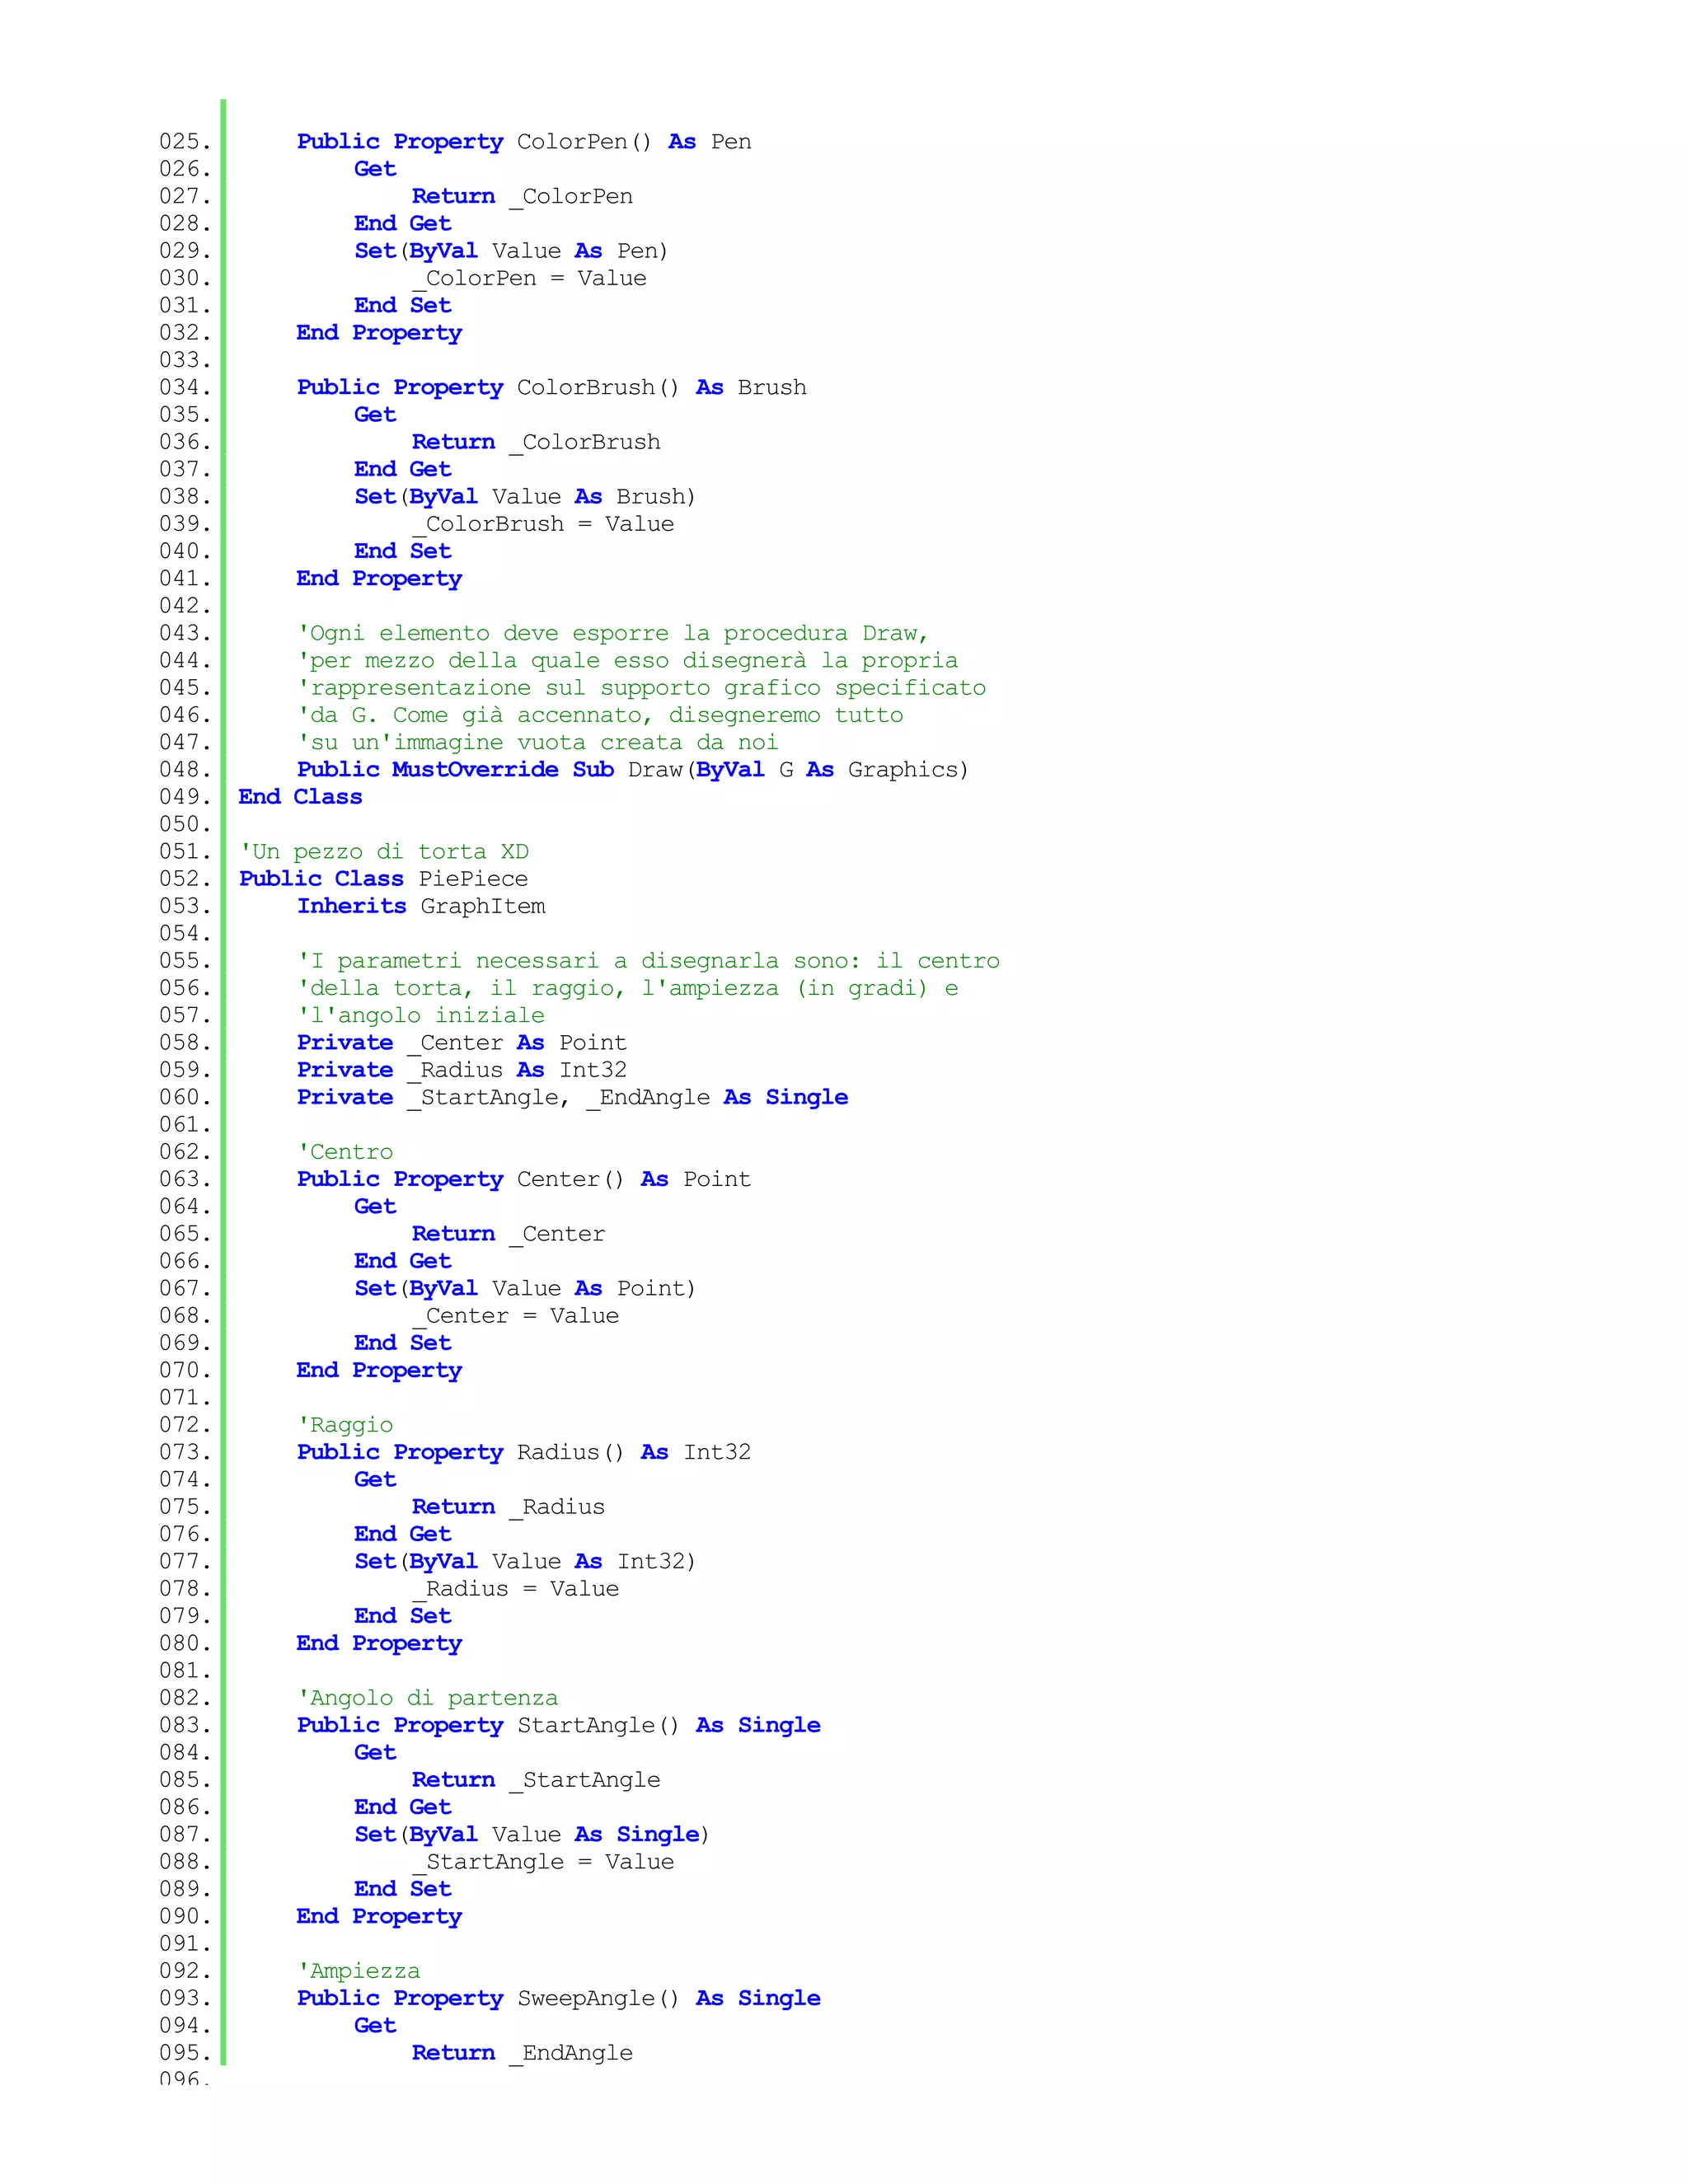Click comment ''su un'immagine vuota creata da noi'

point(537,742)
